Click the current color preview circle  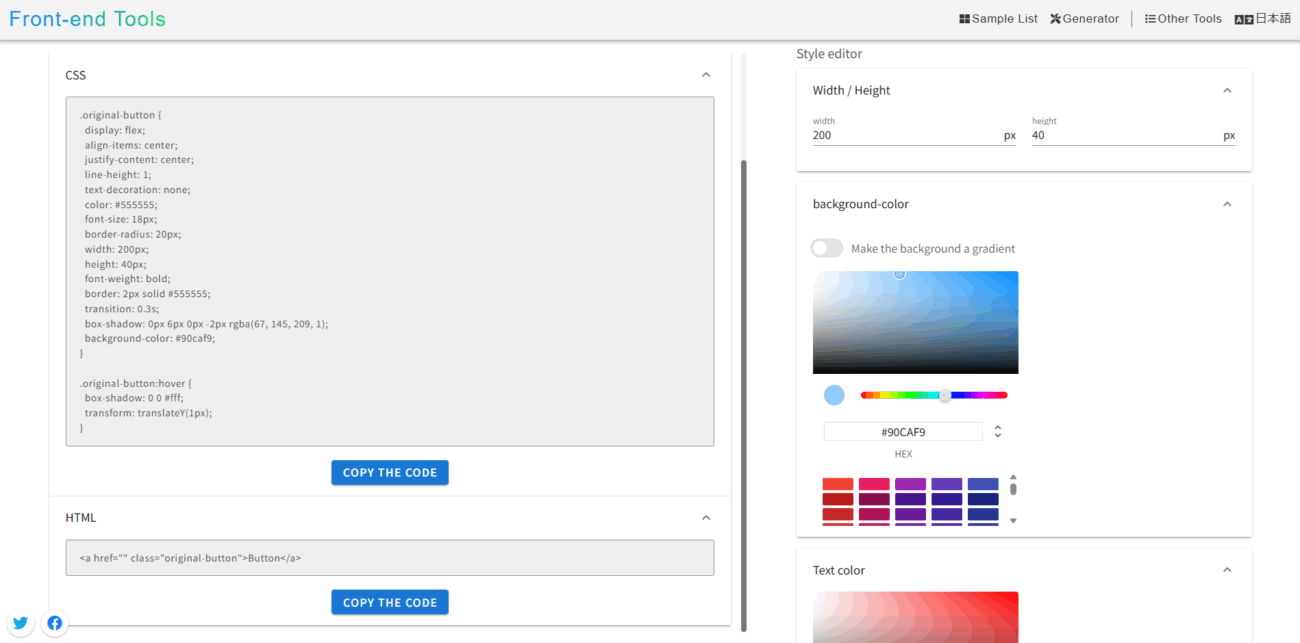pos(834,395)
